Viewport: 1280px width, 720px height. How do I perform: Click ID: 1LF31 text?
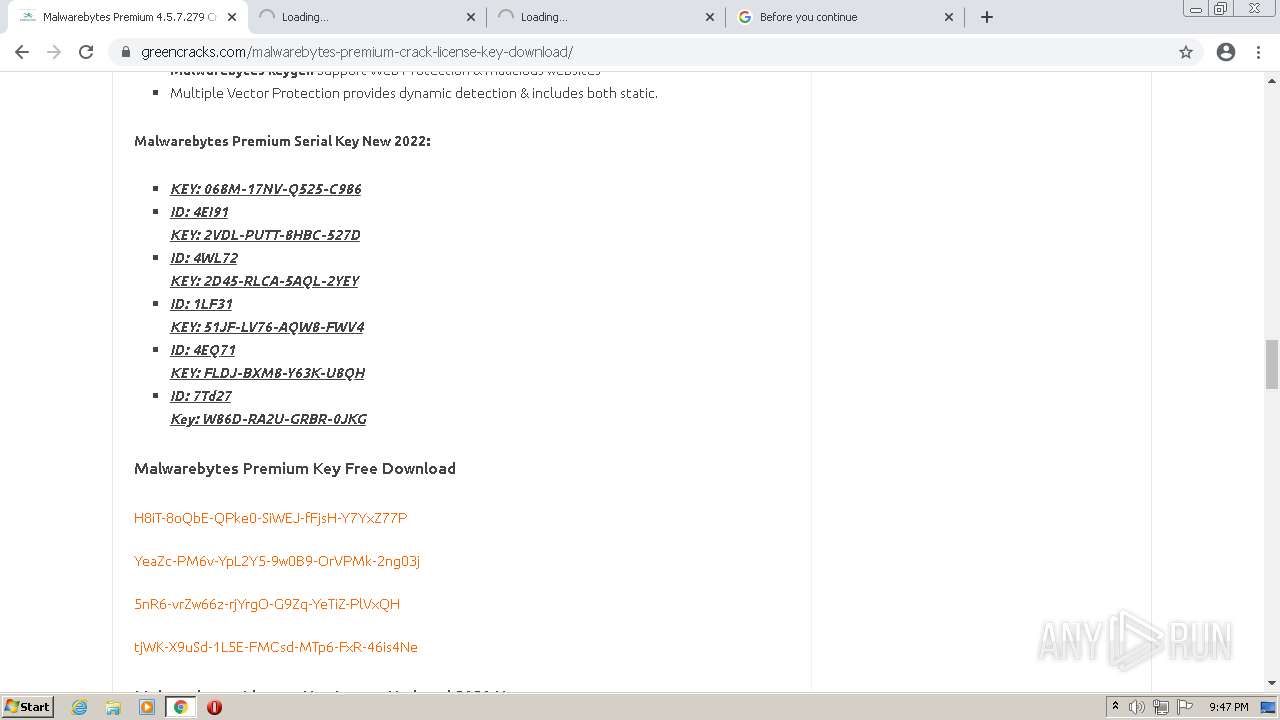[x=201, y=304]
